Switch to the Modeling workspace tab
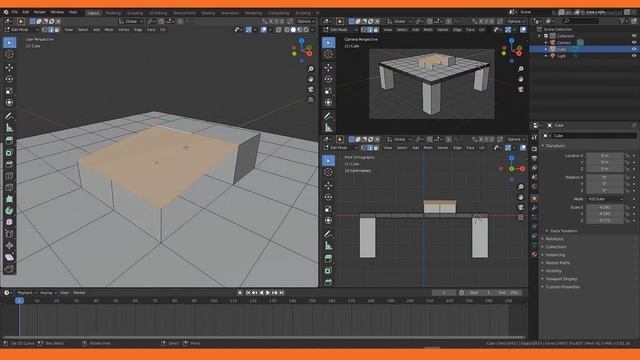640x360 pixels. (113, 13)
